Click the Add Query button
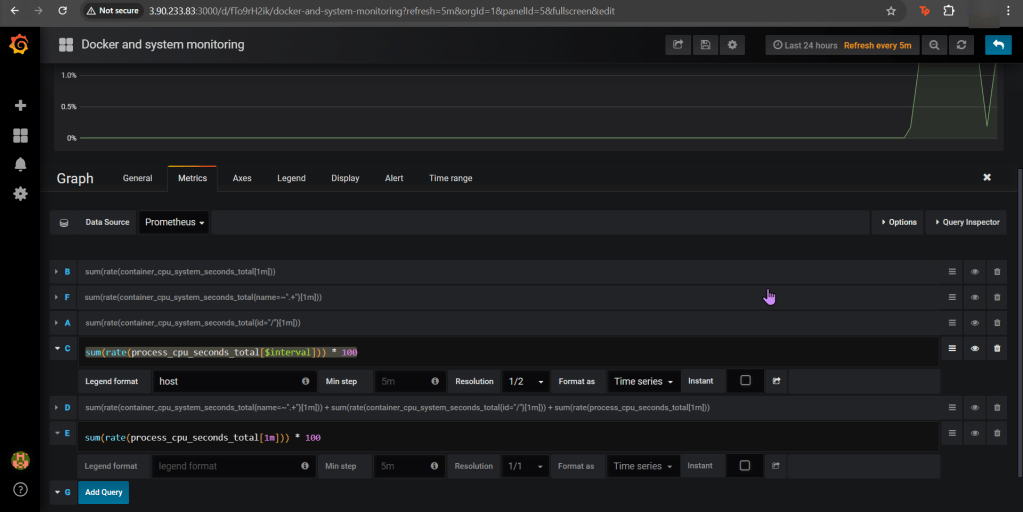The height and width of the screenshot is (512, 1023). point(103,492)
